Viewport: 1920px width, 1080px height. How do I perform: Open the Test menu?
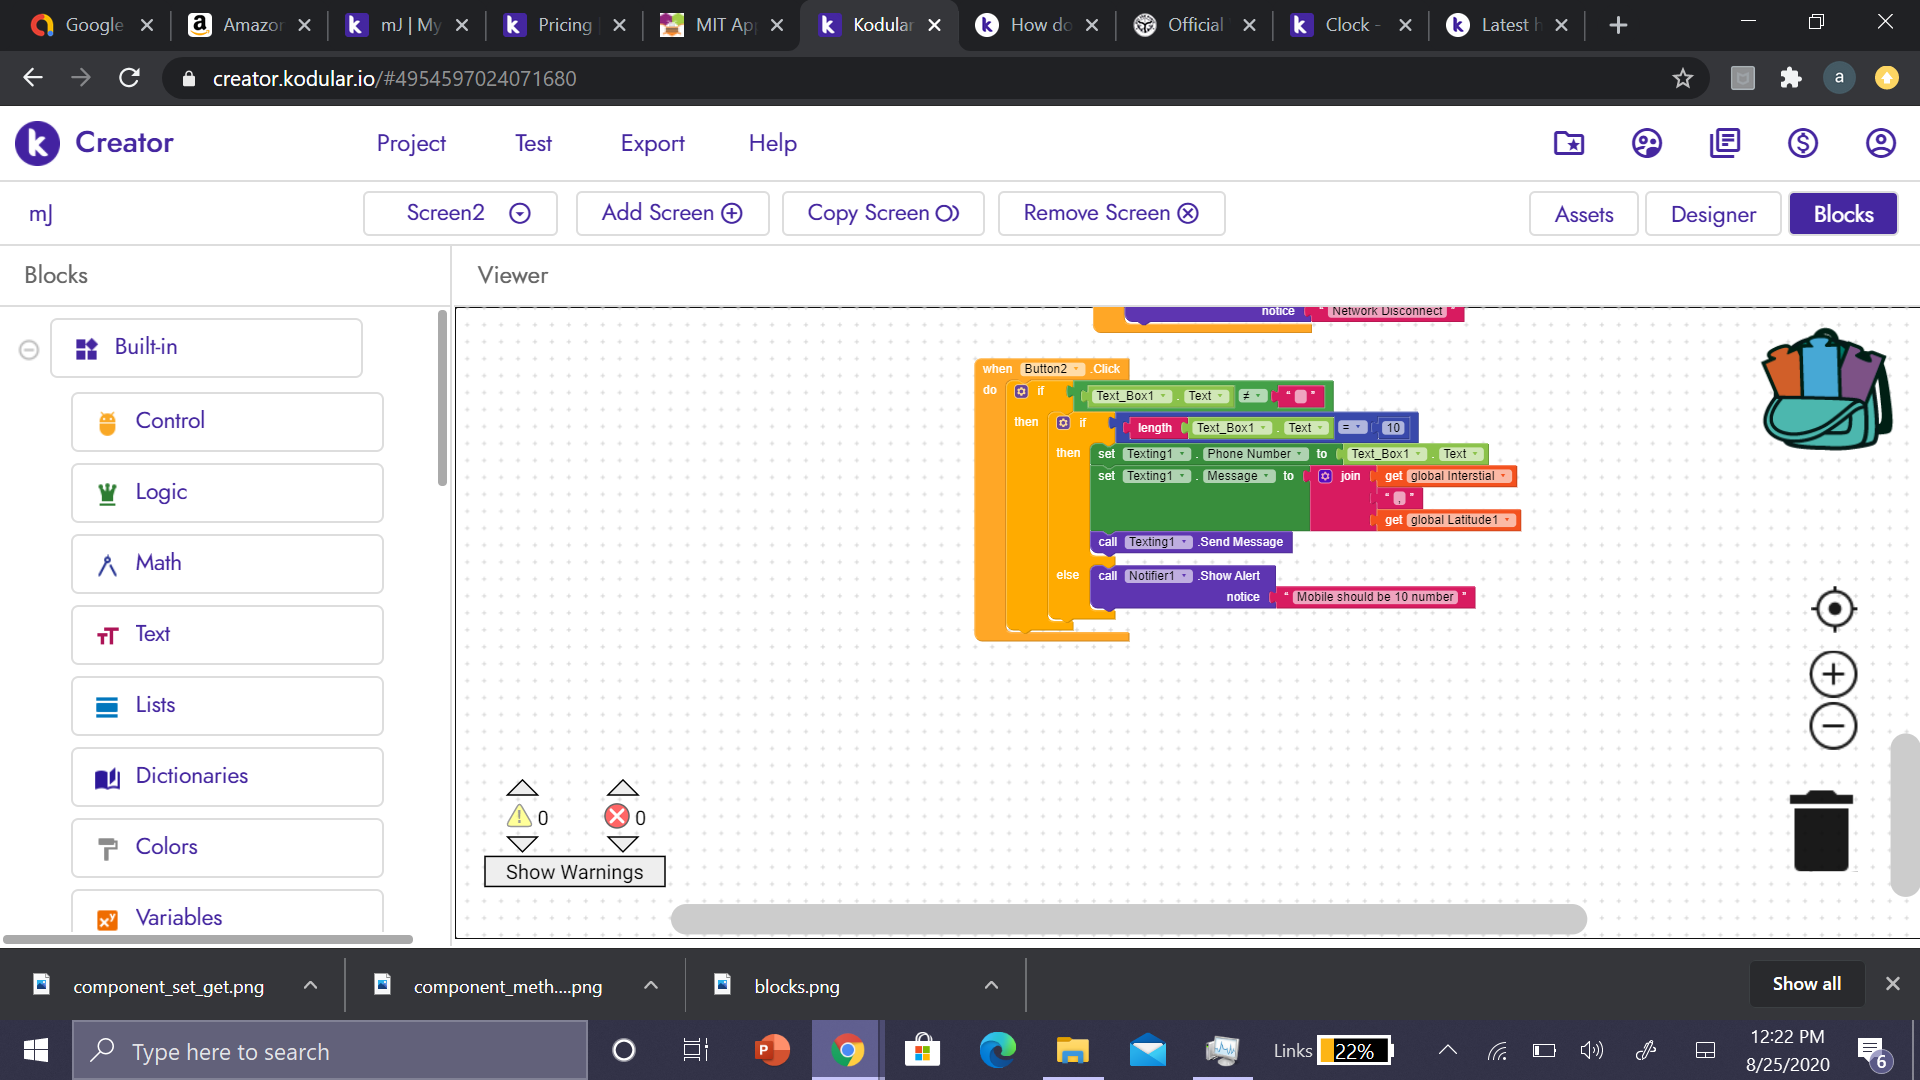[x=533, y=143]
